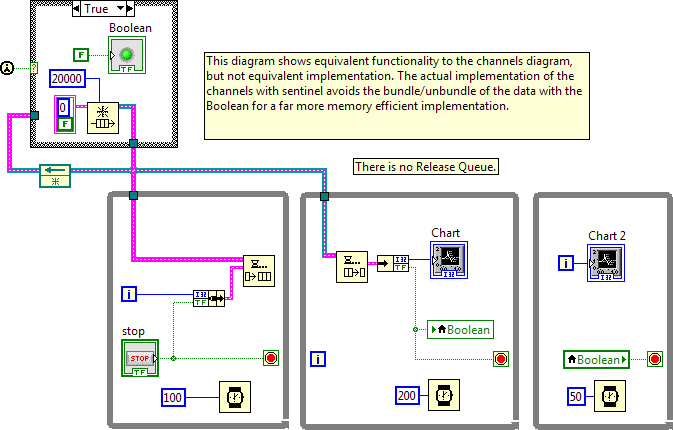
Task: Click the queue tunnel on second while loop
Action: [324, 197]
